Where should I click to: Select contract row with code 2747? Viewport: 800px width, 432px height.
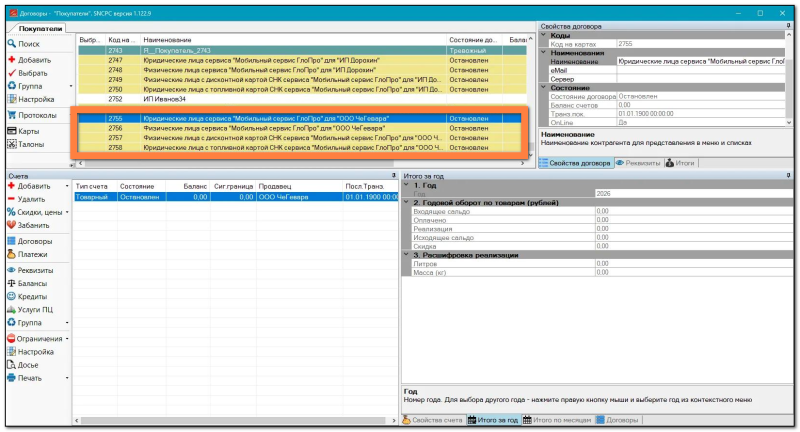tap(302, 60)
